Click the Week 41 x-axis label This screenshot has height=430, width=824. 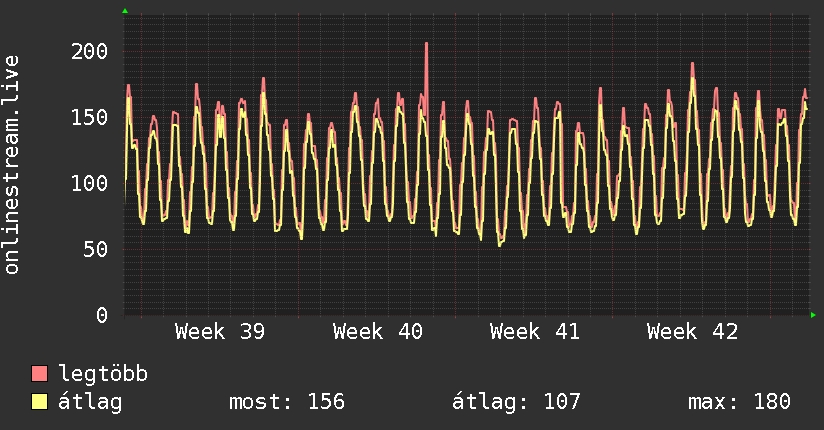click(535, 332)
